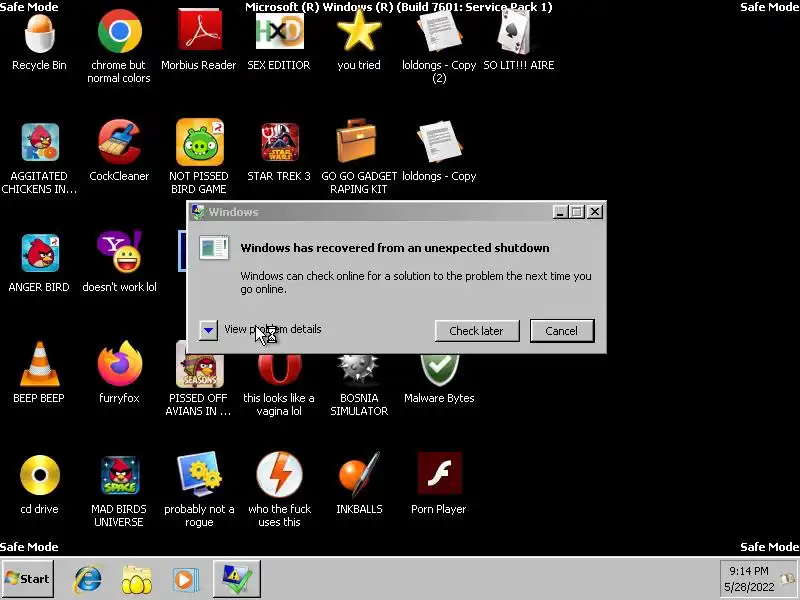The image size is (800, 600).
Task: Click the Cancel button in dialog
Action: pyautogui.click(x=562, y=331)
